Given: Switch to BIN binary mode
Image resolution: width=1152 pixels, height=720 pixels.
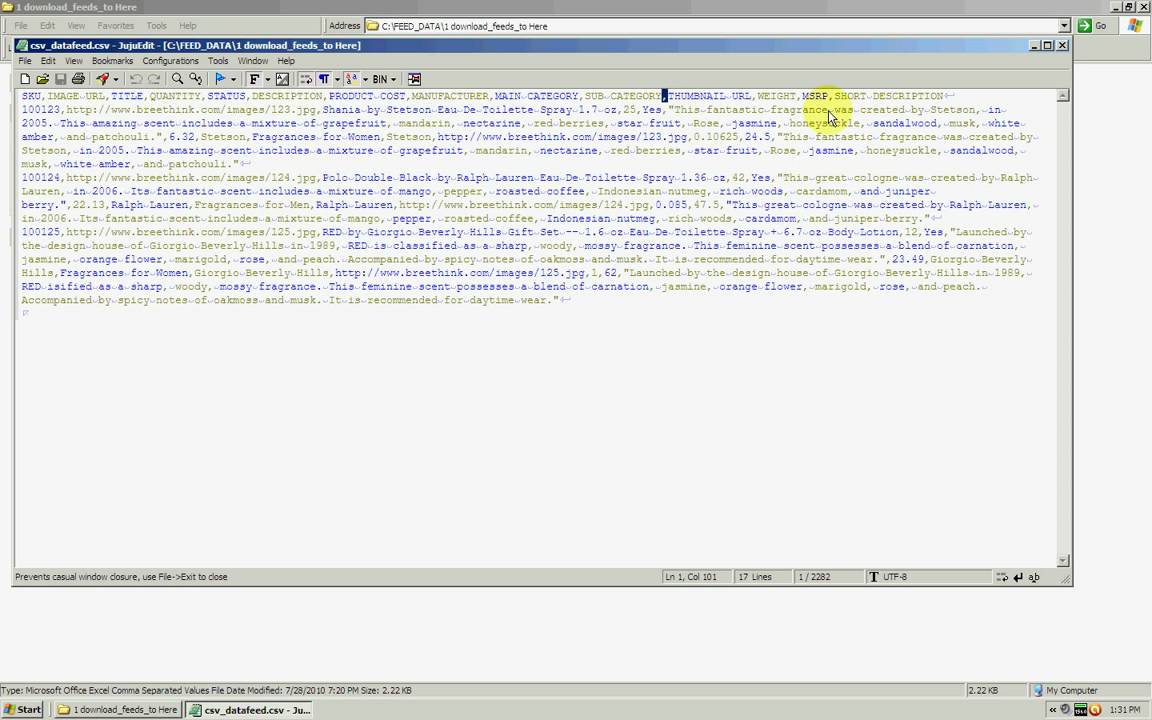Looking at the screenshot, I should click(x=380, y=79).
